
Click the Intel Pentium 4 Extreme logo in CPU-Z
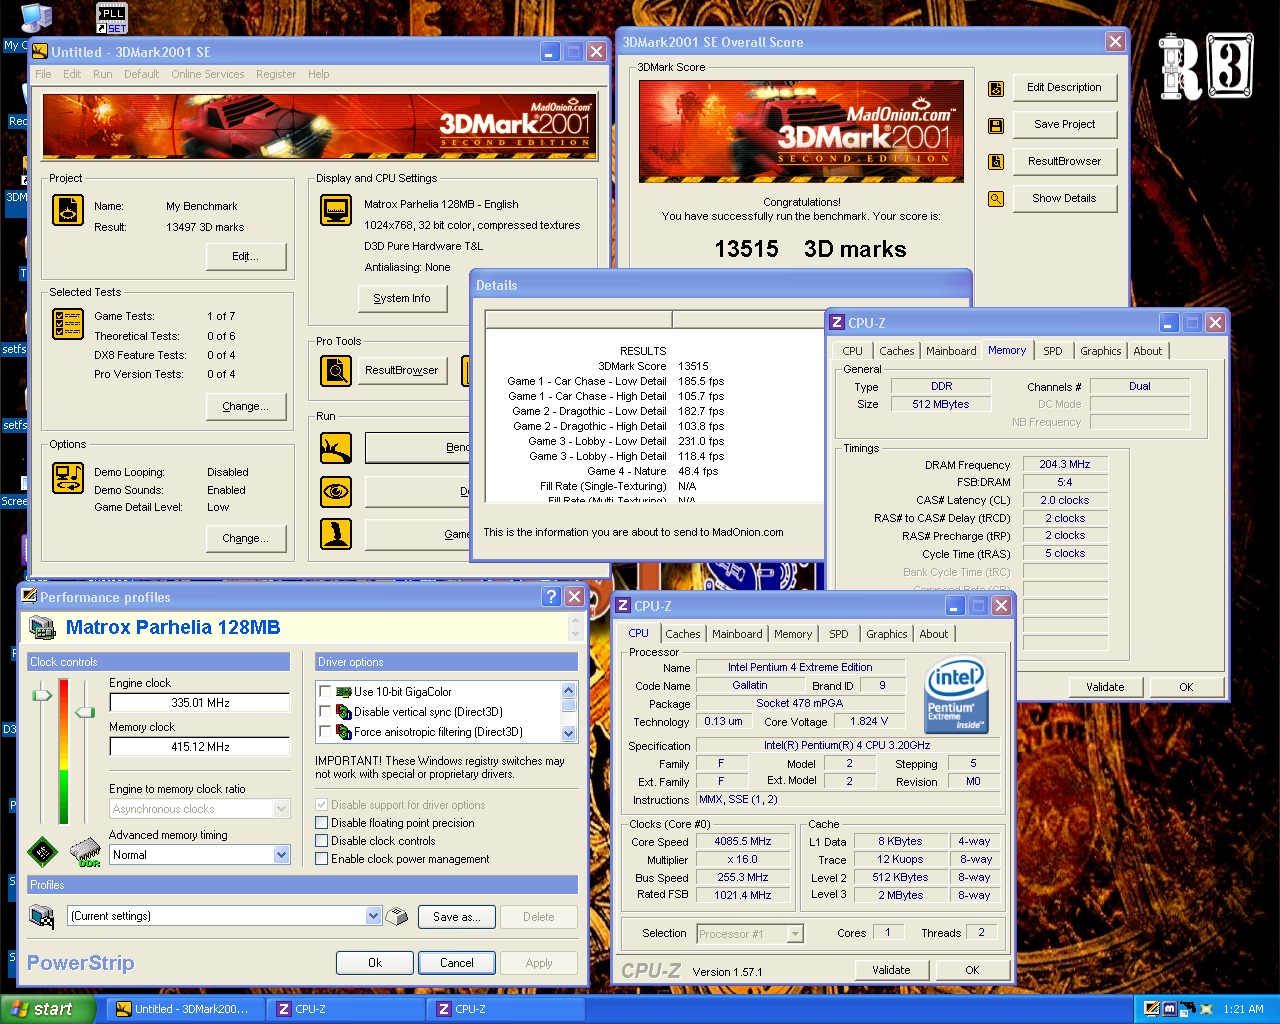(x=957, y=696)
